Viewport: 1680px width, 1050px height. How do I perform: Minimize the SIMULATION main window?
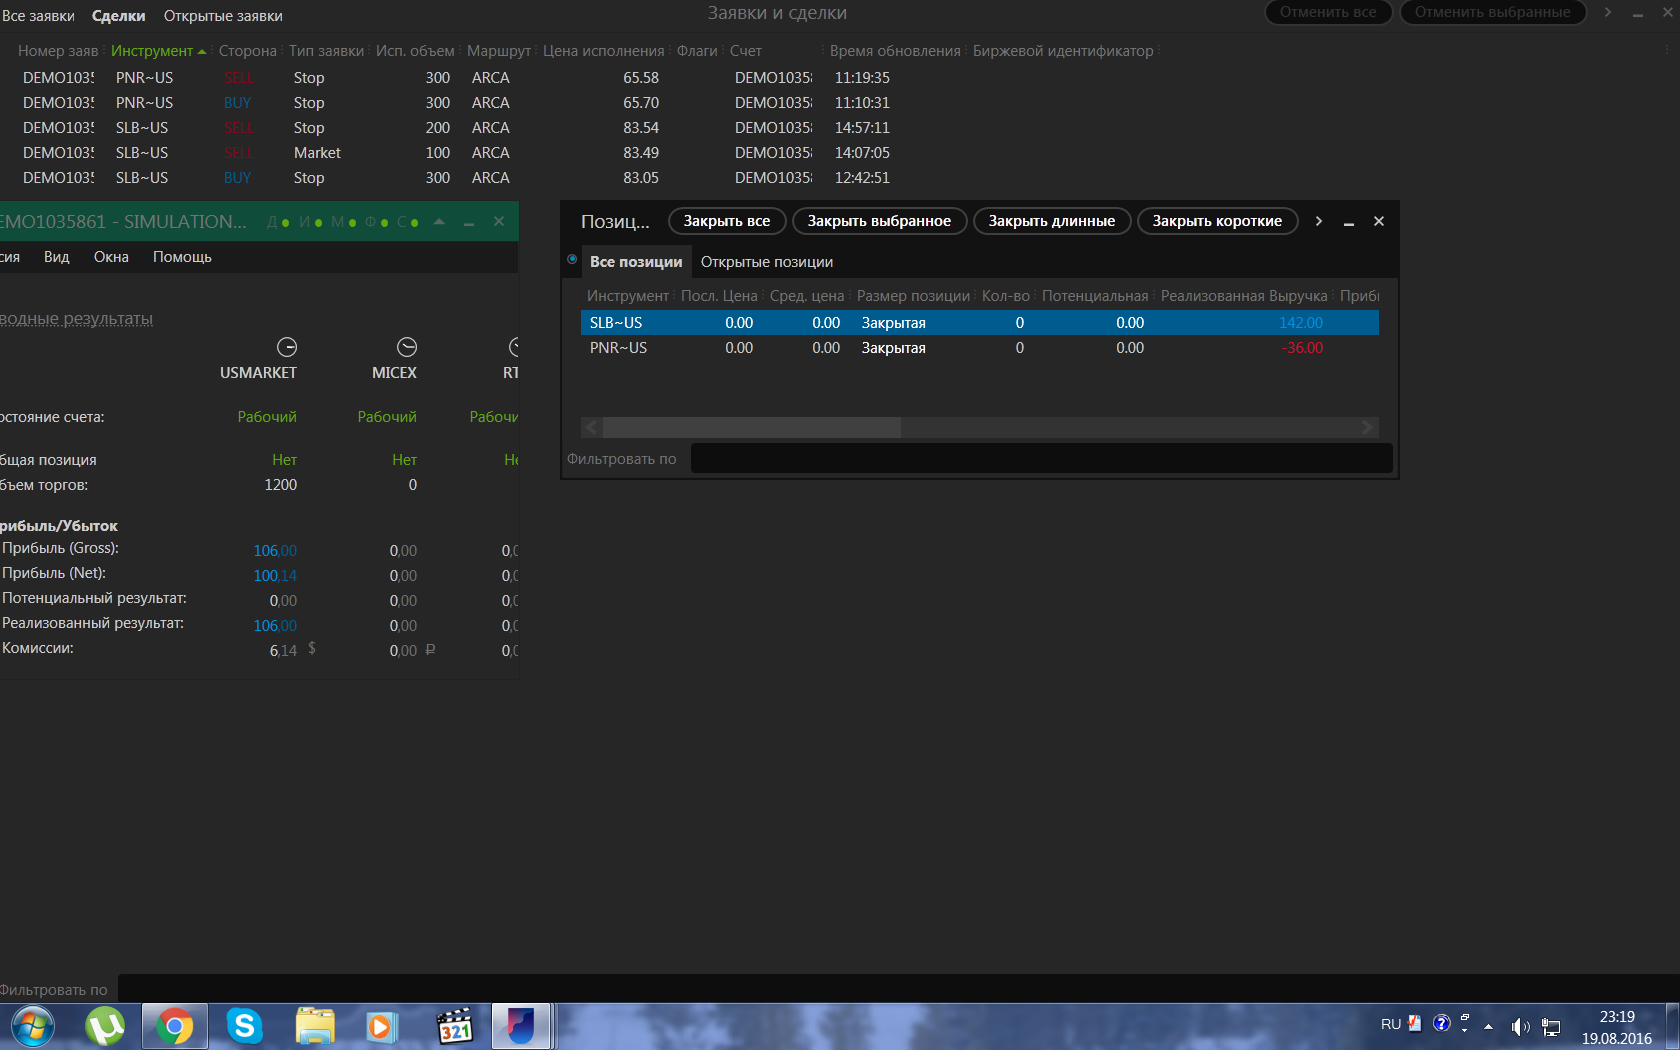coord(468,222)
